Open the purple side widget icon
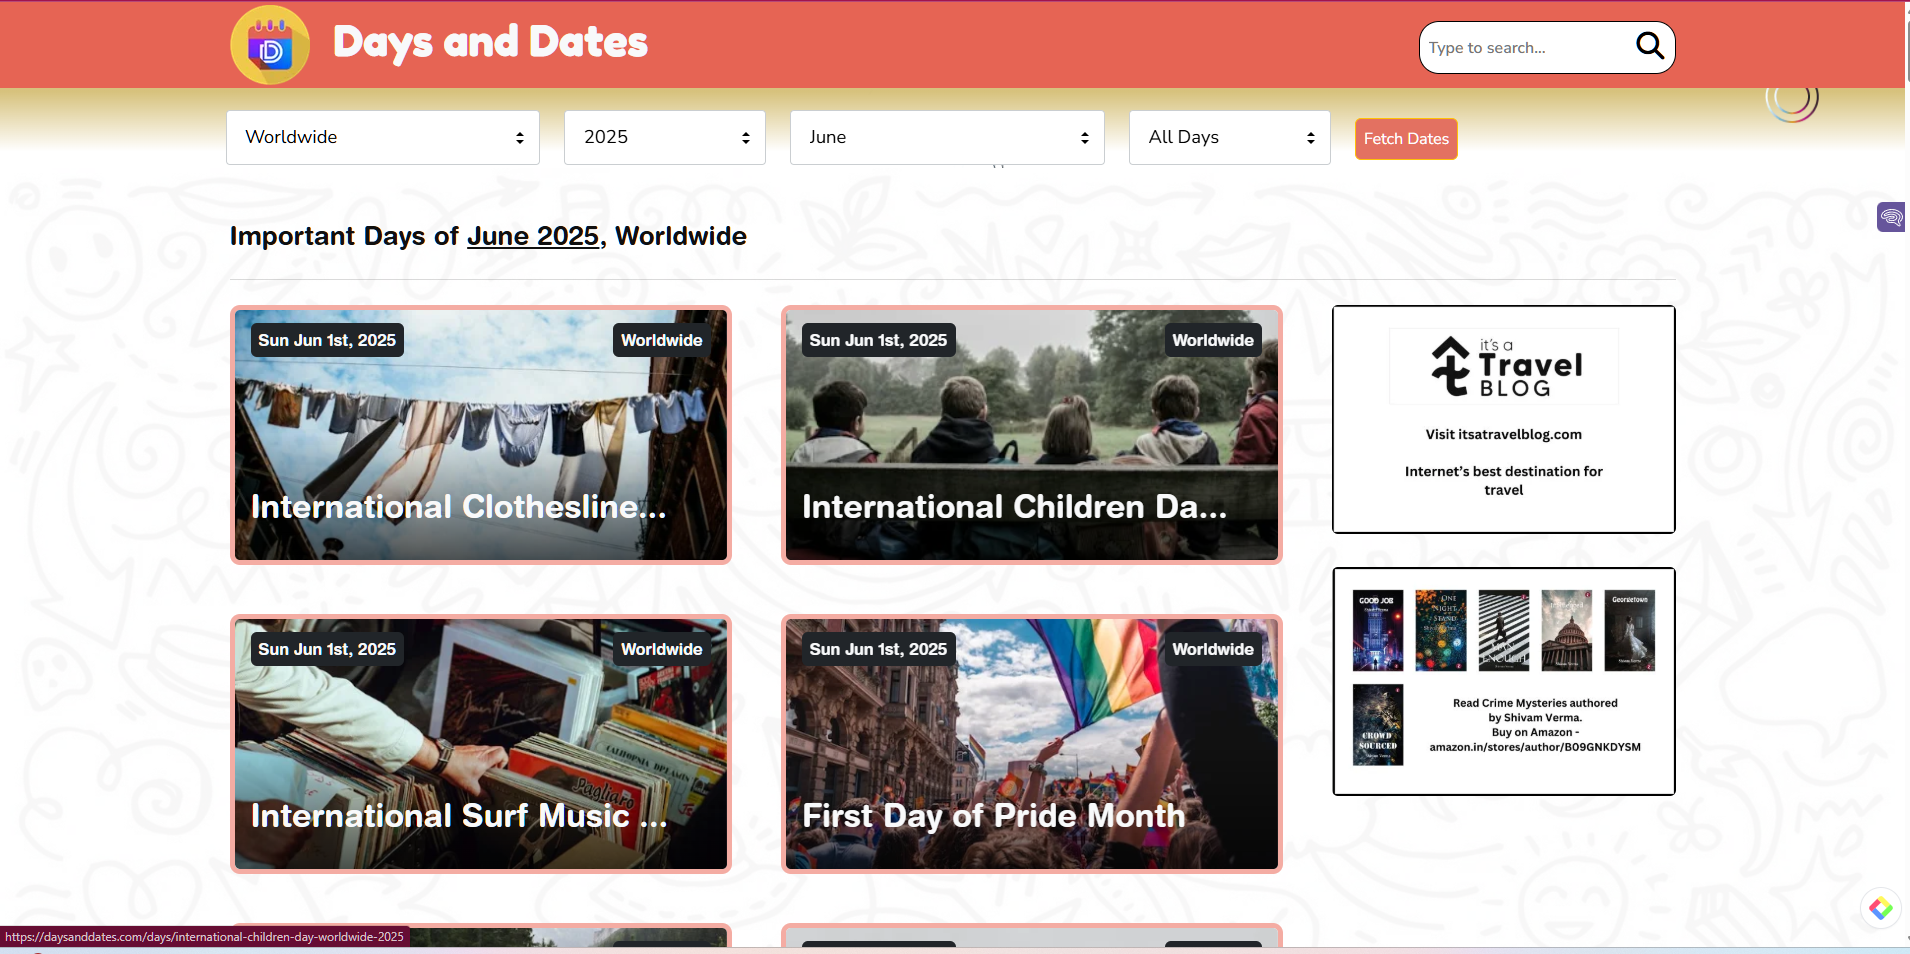This screenshot has height=954, width=1910. click(1890, 216)
